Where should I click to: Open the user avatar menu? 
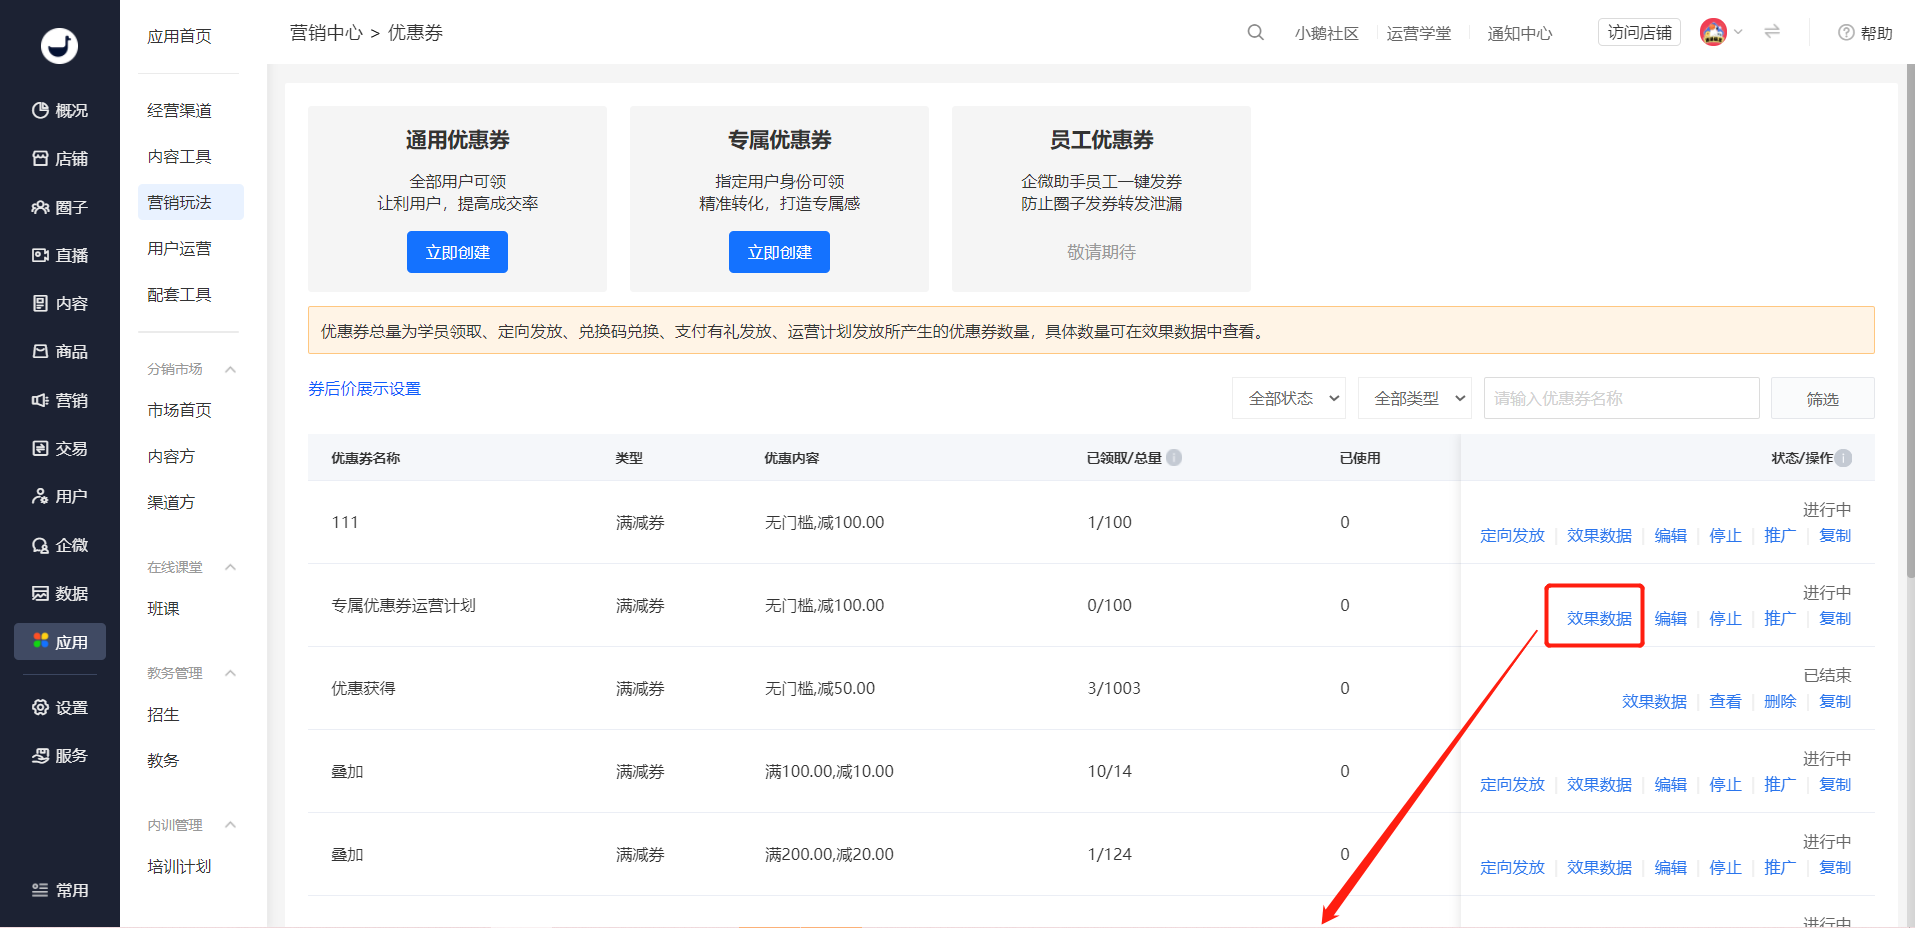pos(1715,33)
